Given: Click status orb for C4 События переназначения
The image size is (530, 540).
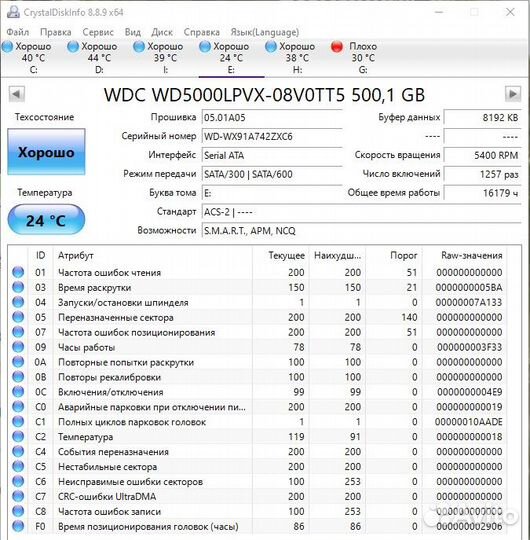Looking at the screenshot, I should pyautogui.click(x=18, y=451).
